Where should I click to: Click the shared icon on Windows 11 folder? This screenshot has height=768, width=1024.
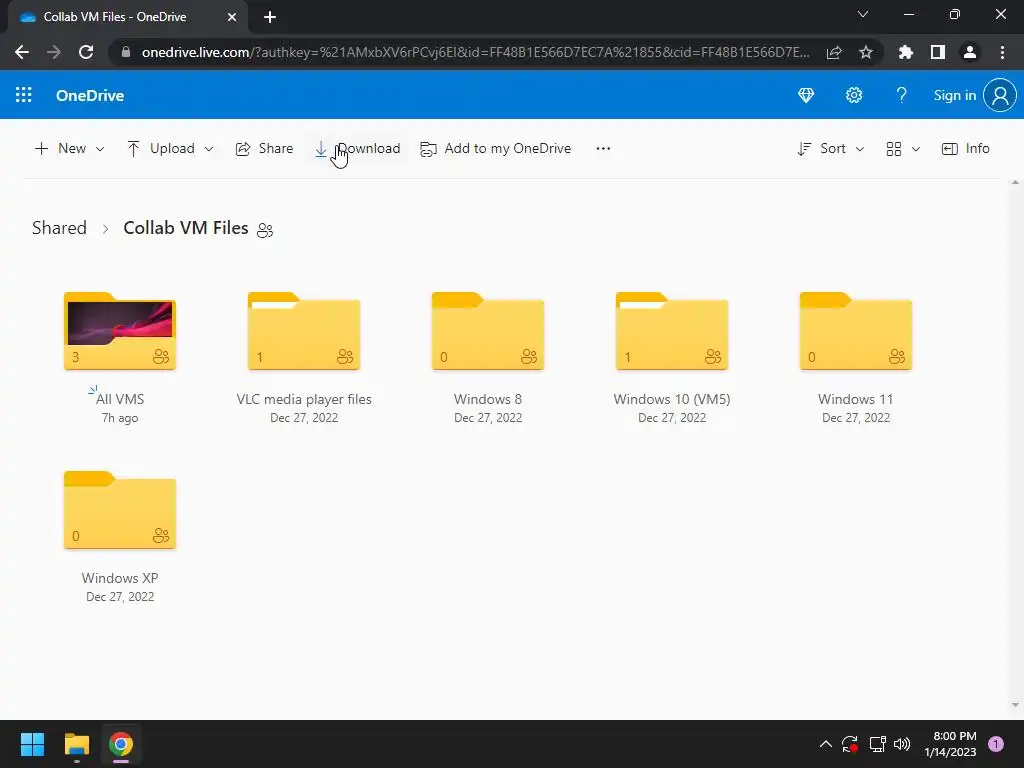[897, 357]
